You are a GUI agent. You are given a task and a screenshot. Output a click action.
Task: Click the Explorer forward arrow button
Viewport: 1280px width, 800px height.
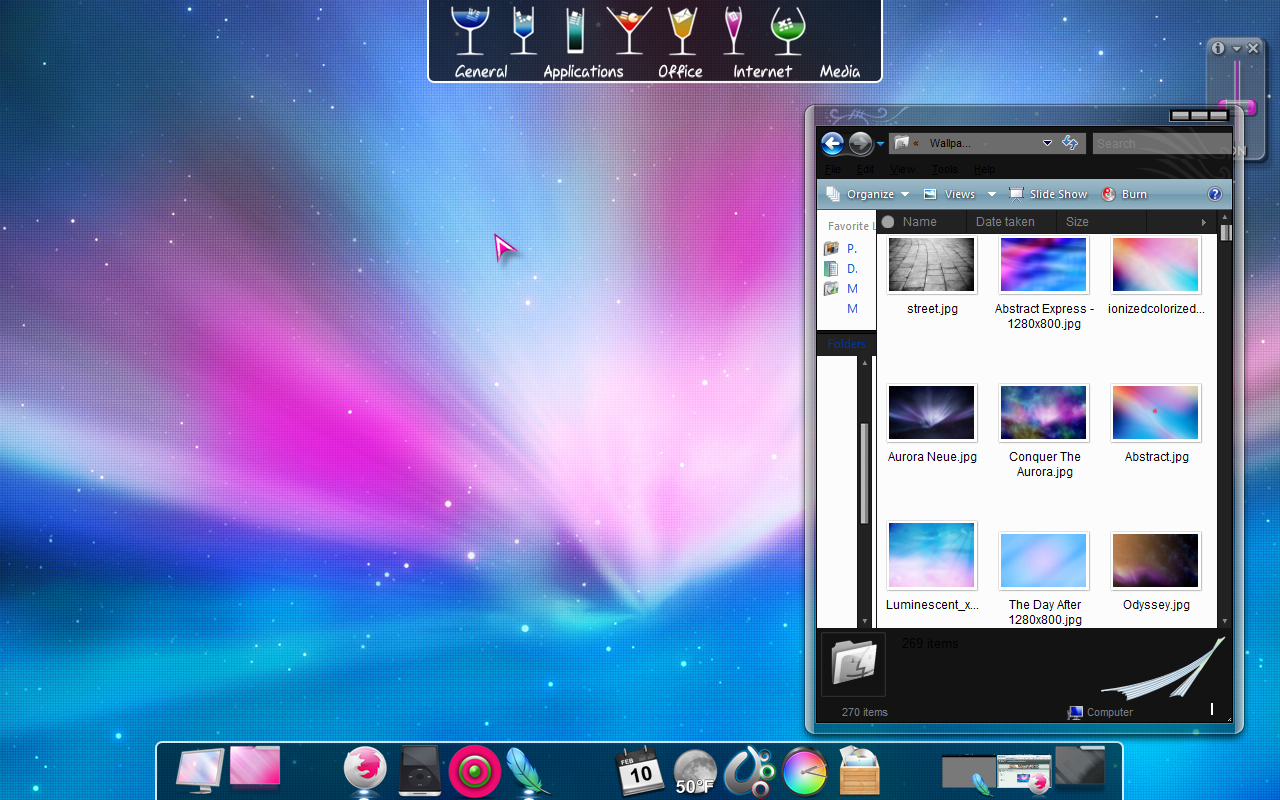860,143
